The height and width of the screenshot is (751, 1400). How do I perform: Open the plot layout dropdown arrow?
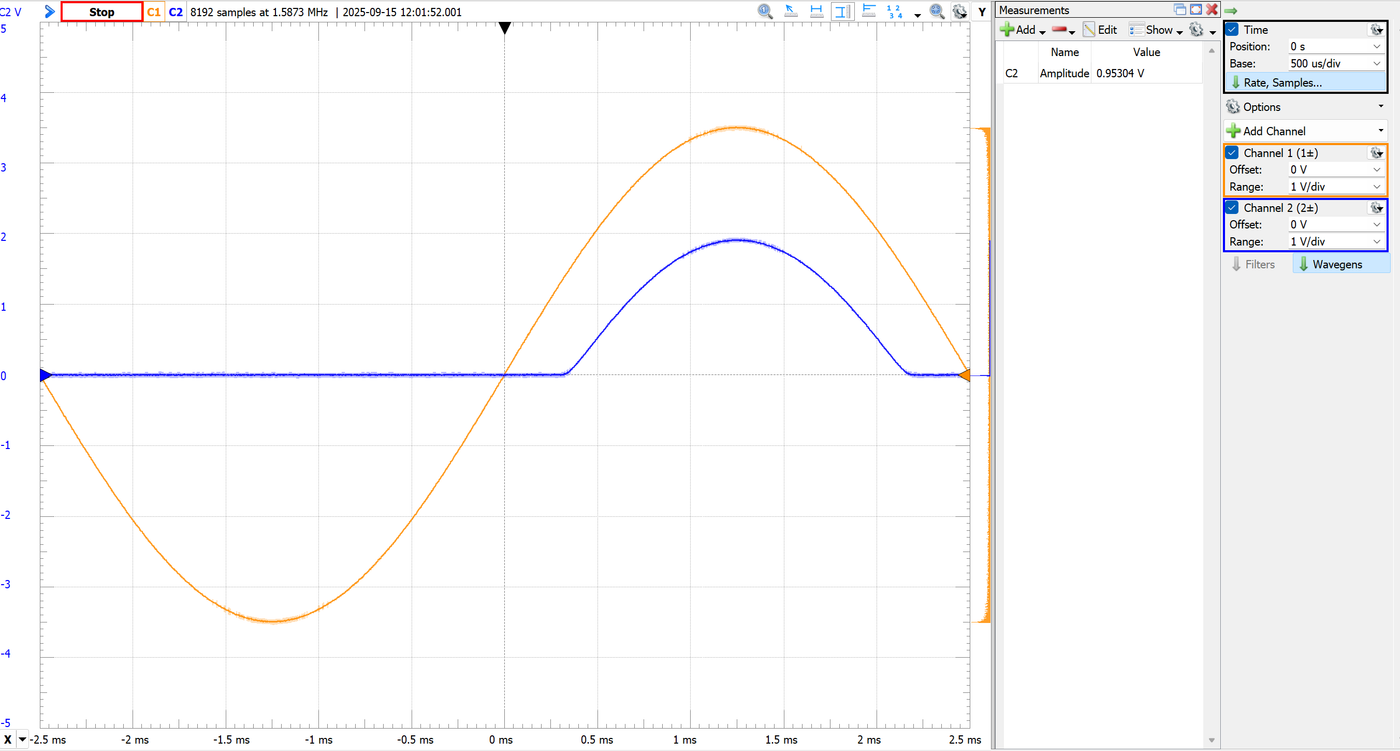tap(917, 15)
